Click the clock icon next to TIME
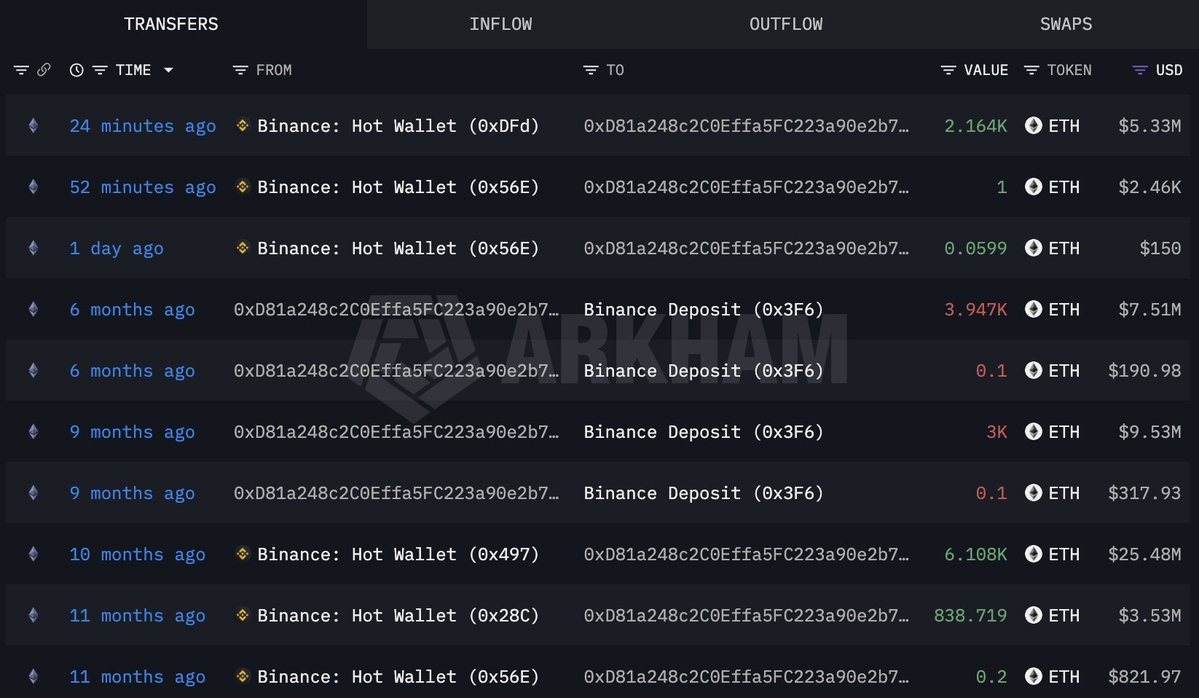 coord(76,70)
